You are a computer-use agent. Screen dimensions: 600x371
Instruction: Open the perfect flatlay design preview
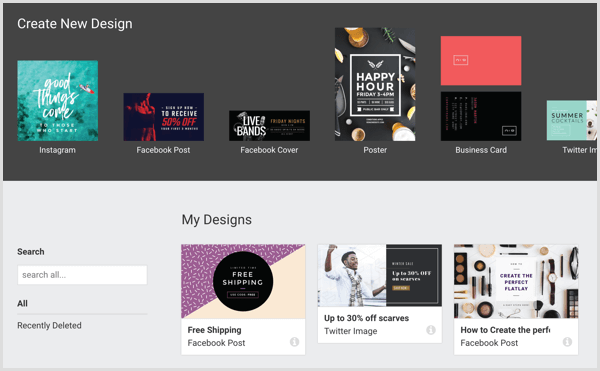[516, 282]
